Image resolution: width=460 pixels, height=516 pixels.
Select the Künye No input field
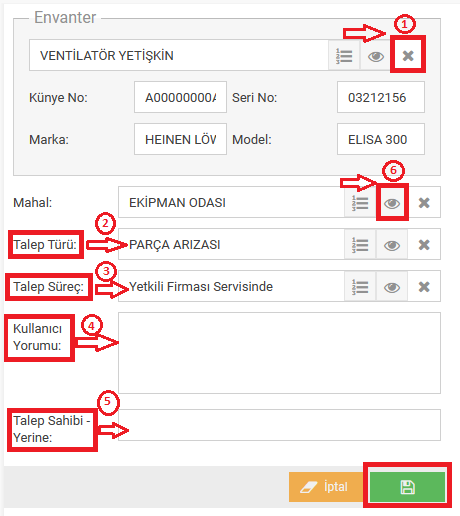point(180,97)
